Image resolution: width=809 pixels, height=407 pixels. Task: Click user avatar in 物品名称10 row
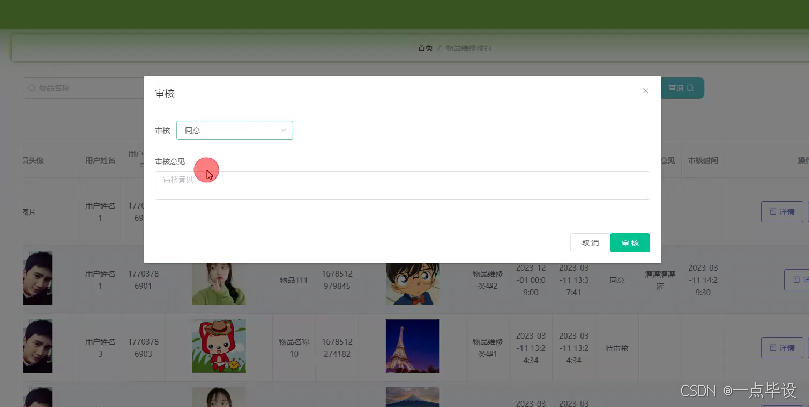[37, 346]
